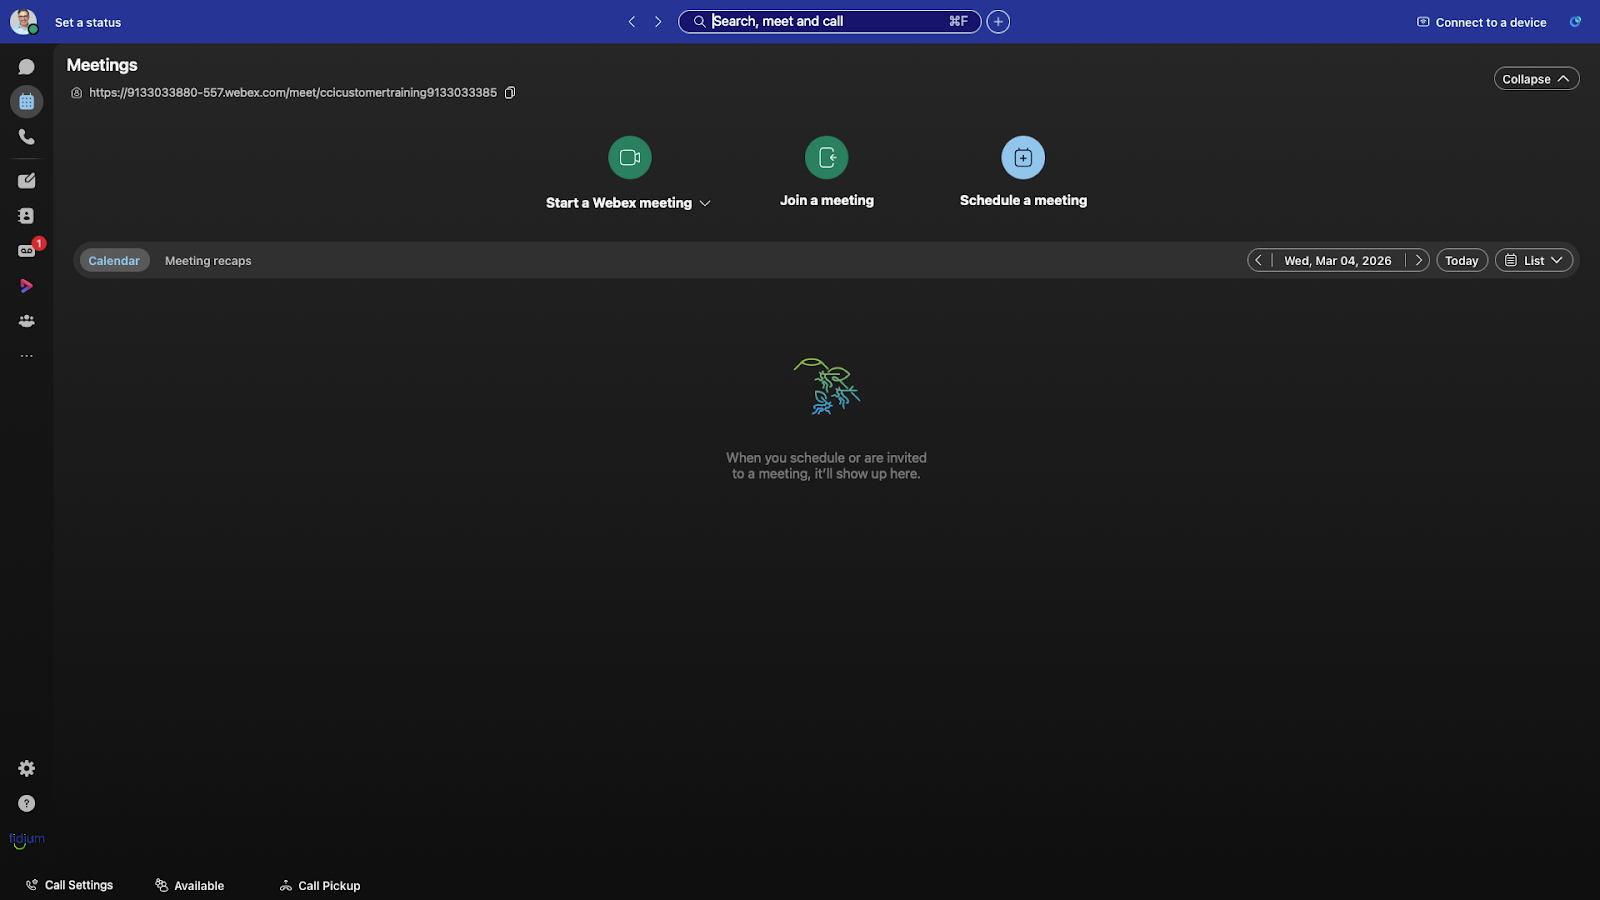Click the personal room URL link
Viewport: 1600px width, 900px height.
pyautogui.click(x=293, y=93)
